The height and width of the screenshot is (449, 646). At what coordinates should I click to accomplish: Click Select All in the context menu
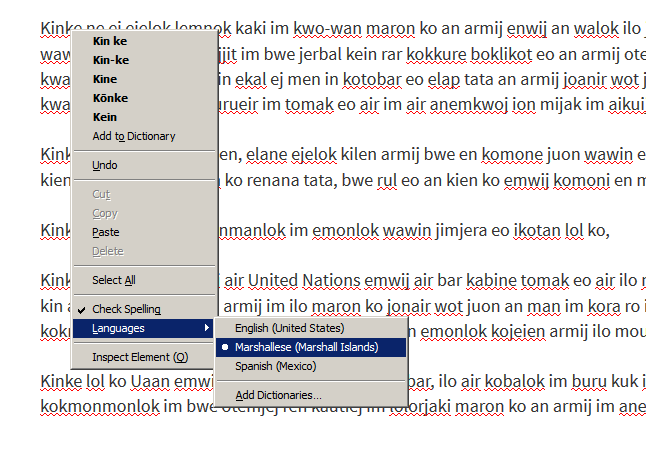144,280
